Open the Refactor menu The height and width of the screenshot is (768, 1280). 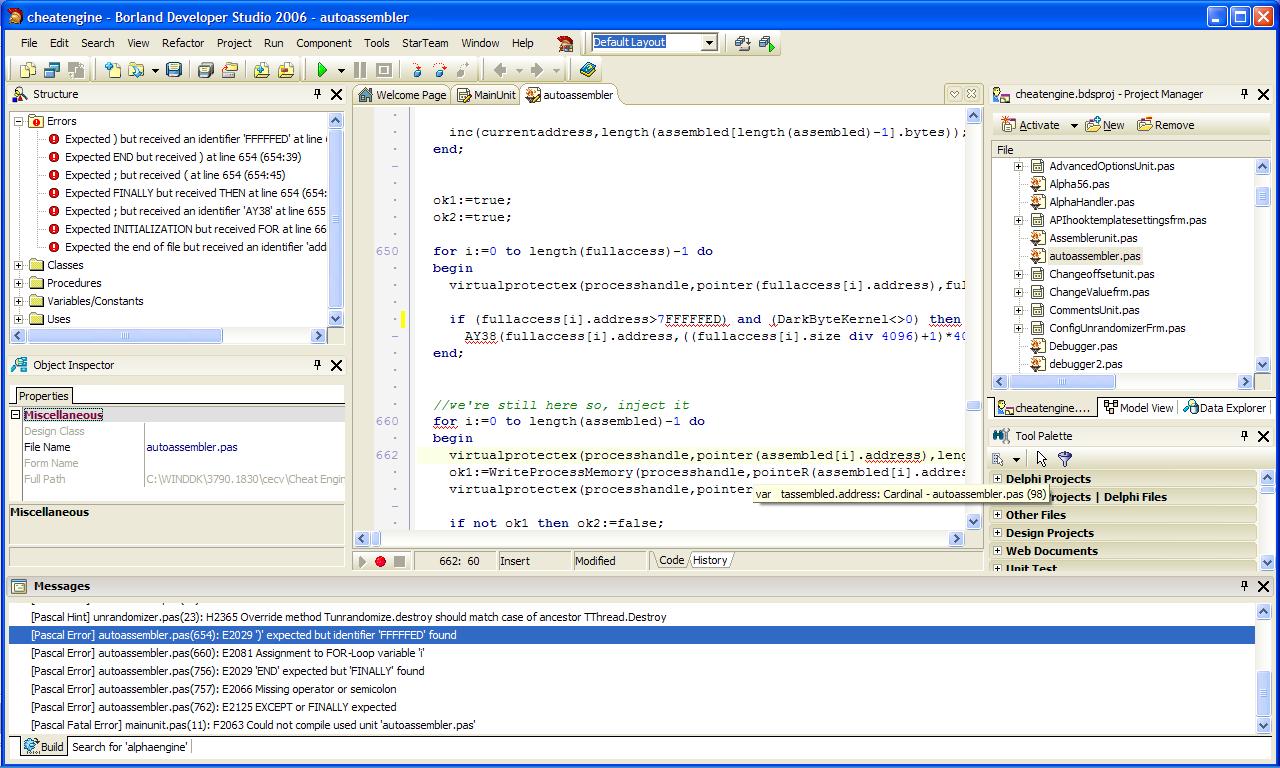(183, 43)
